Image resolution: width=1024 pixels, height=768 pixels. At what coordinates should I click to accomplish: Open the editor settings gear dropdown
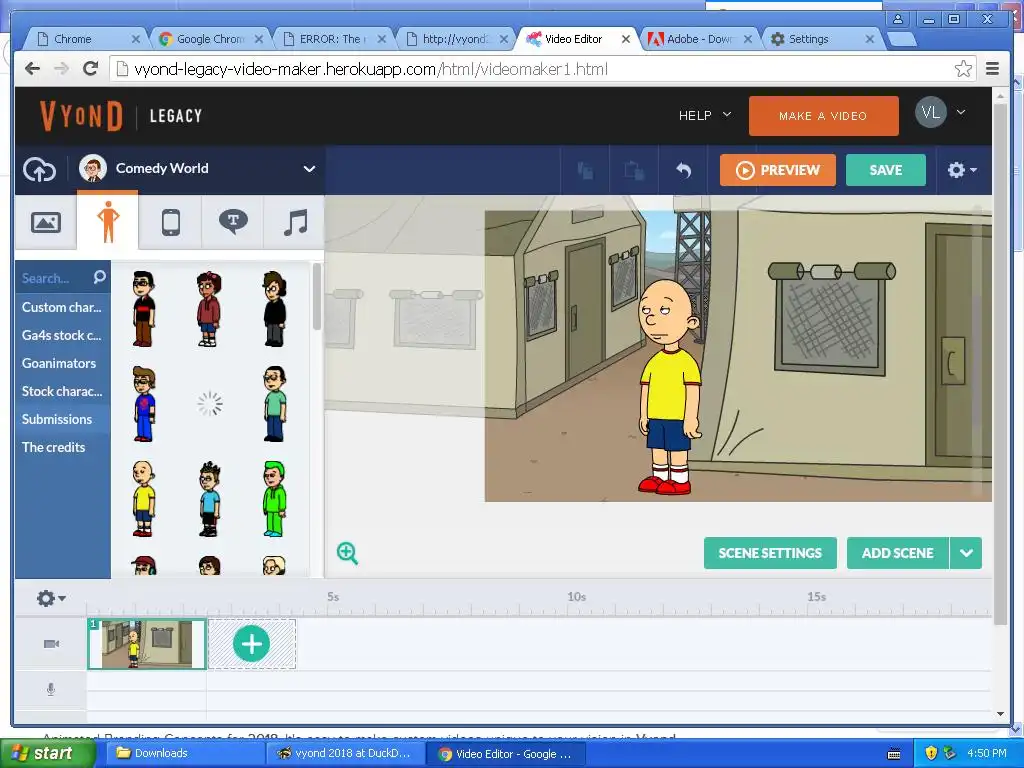(x=961, y=170)
